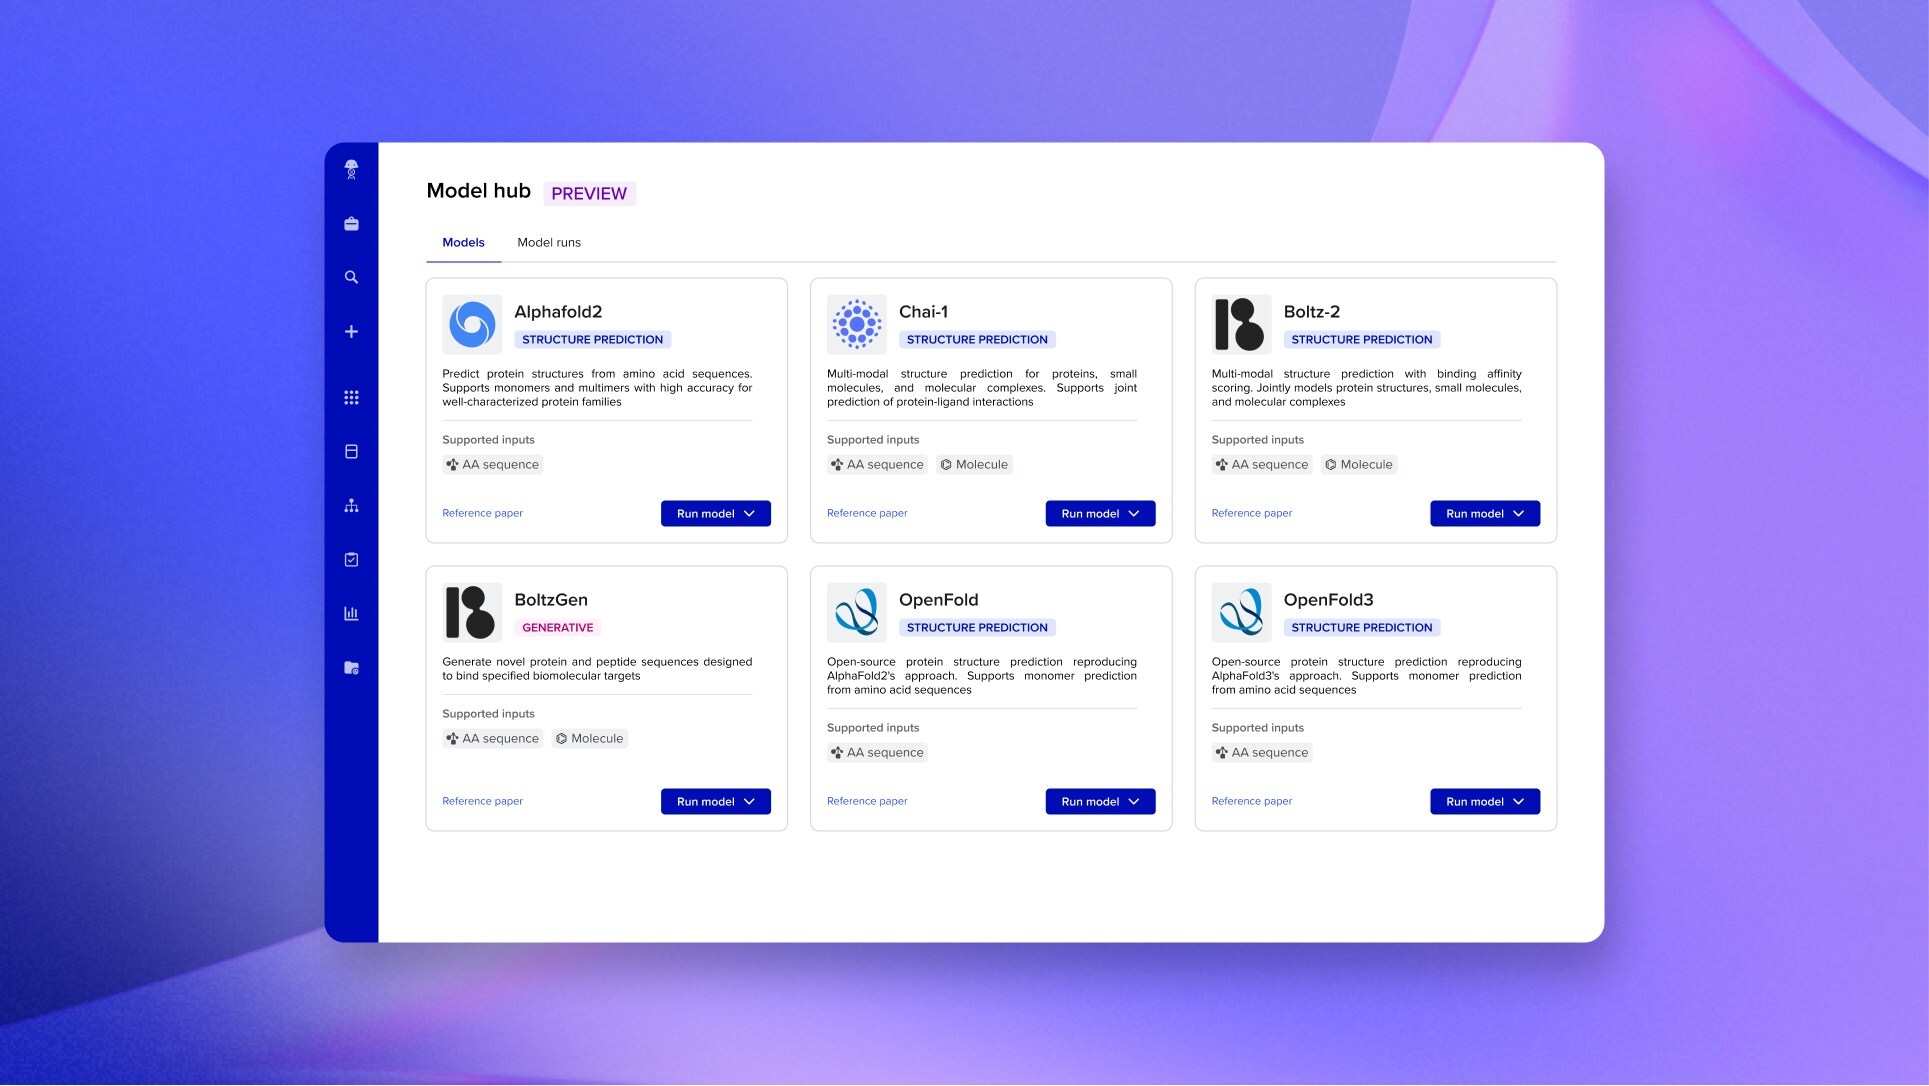
Task: Open search from the sidebar magnifier icon
Action: click(x=351, y=277)
